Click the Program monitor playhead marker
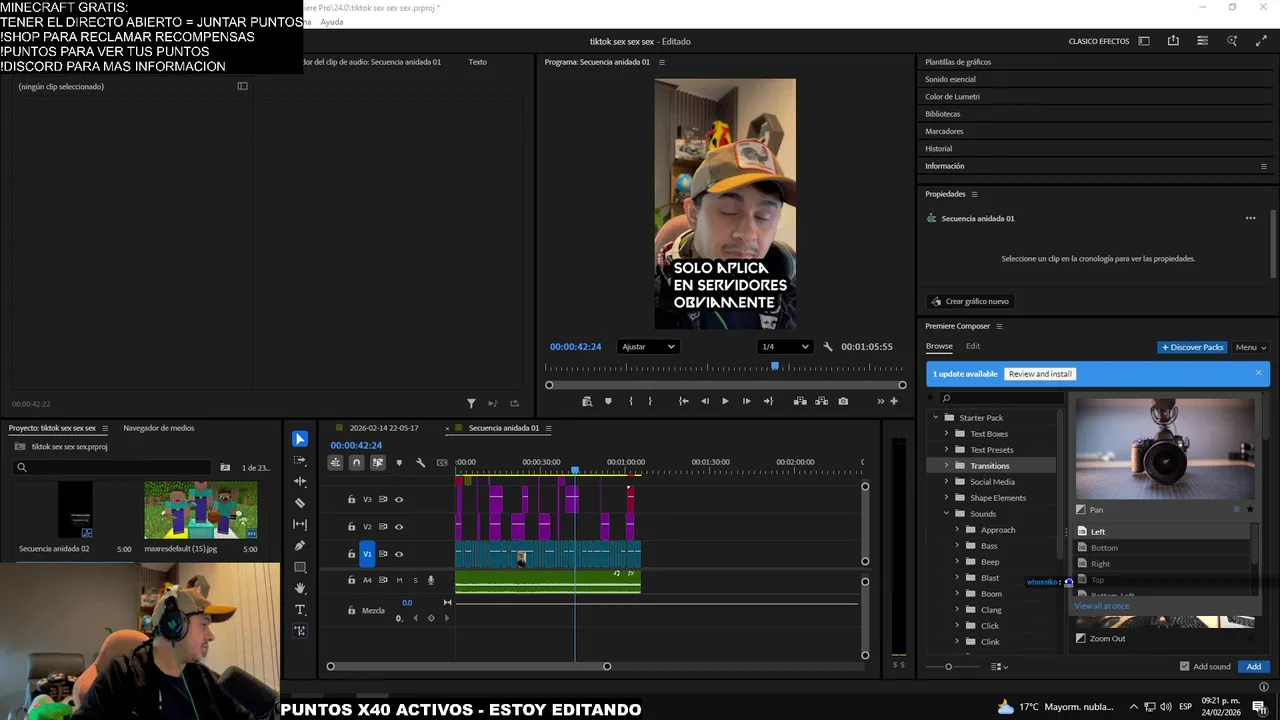 pyautogui.click(x=775, y=367)
